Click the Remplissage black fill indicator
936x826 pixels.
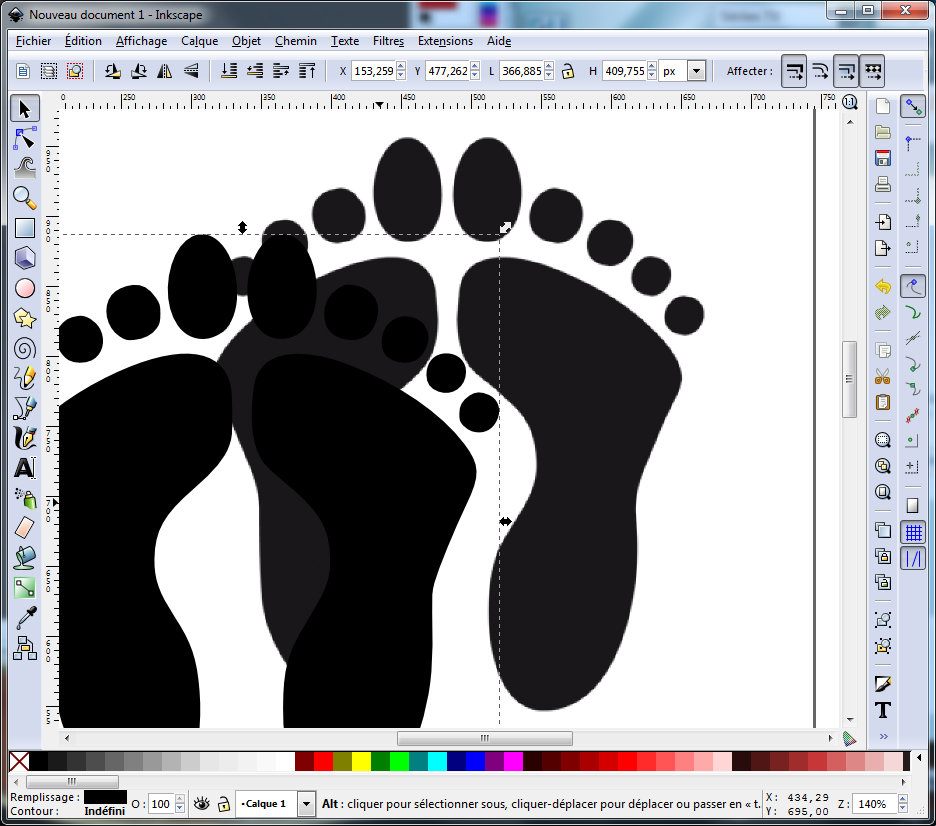[x=105, y=797]
